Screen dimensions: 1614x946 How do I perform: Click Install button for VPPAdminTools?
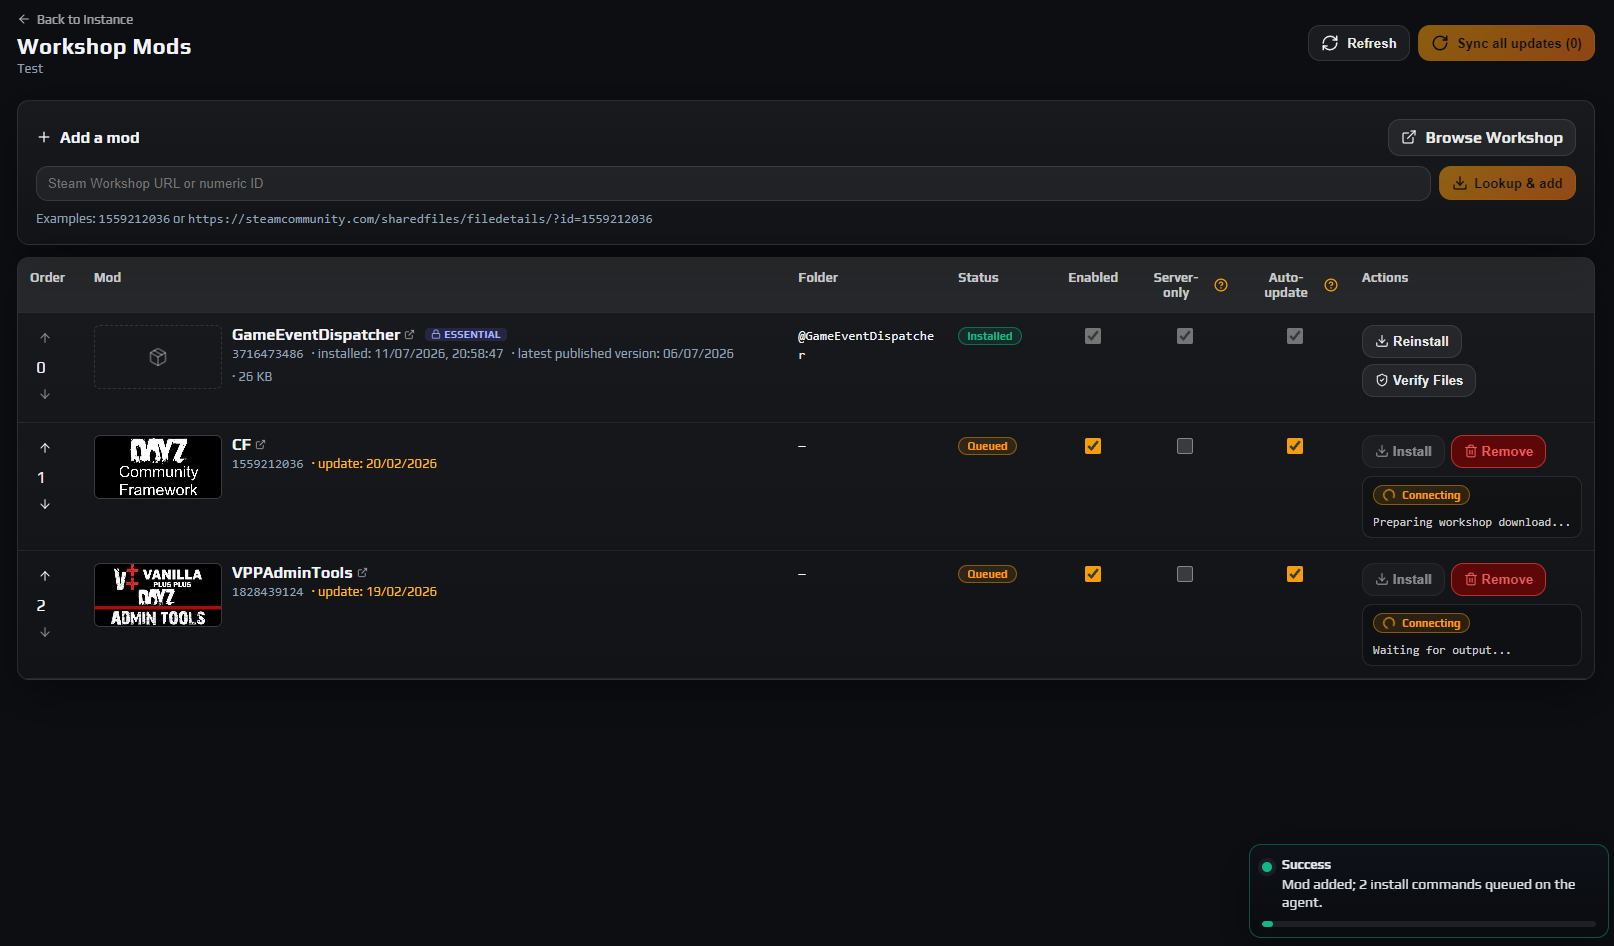click(1403, 579)
